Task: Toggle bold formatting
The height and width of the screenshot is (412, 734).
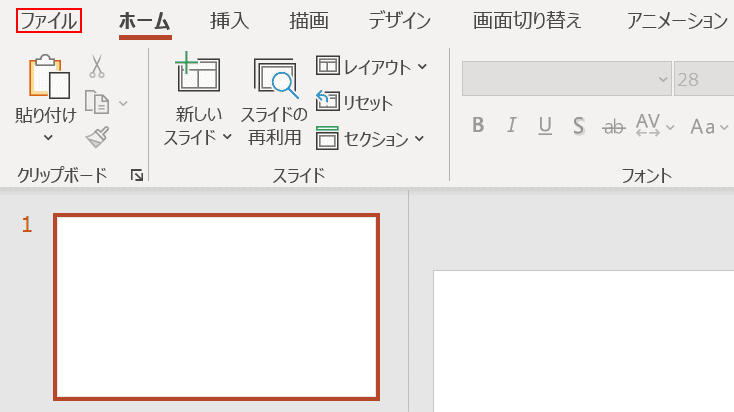Action: tap(478, 125)
